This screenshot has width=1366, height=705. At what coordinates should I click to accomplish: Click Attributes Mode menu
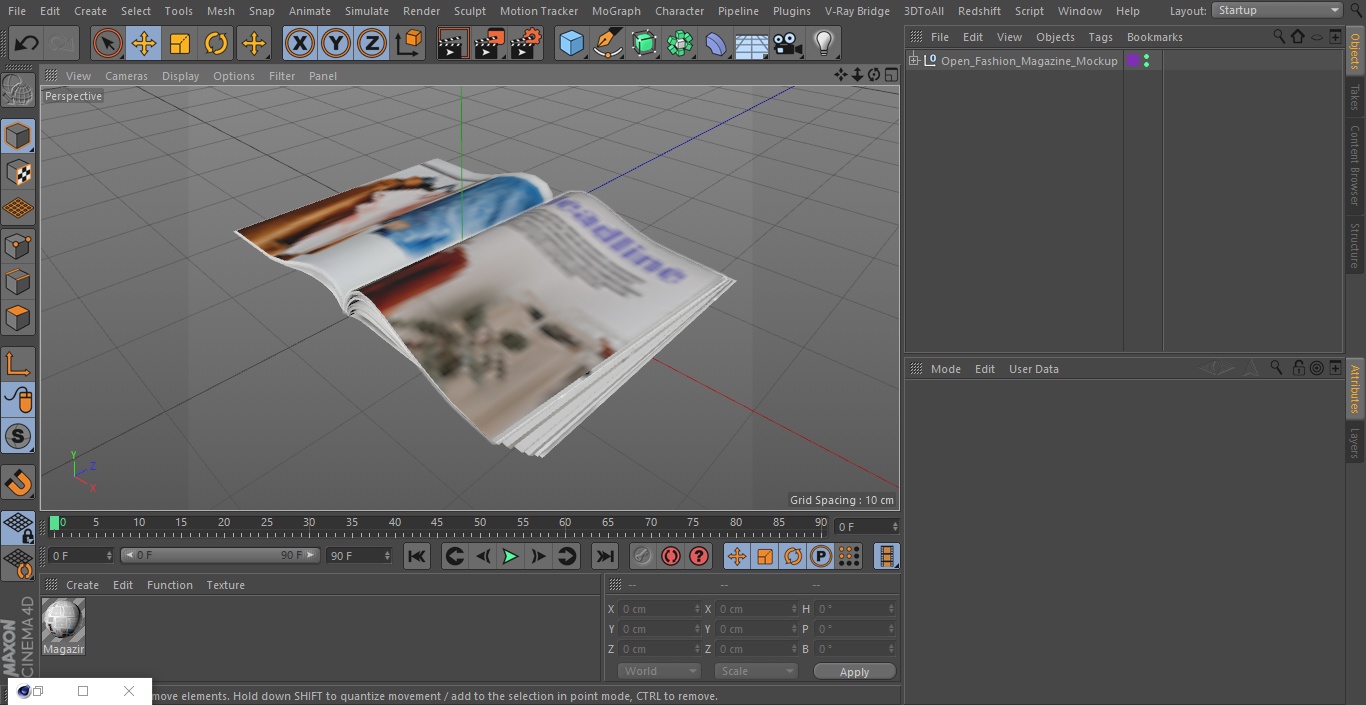coord(945,369)
